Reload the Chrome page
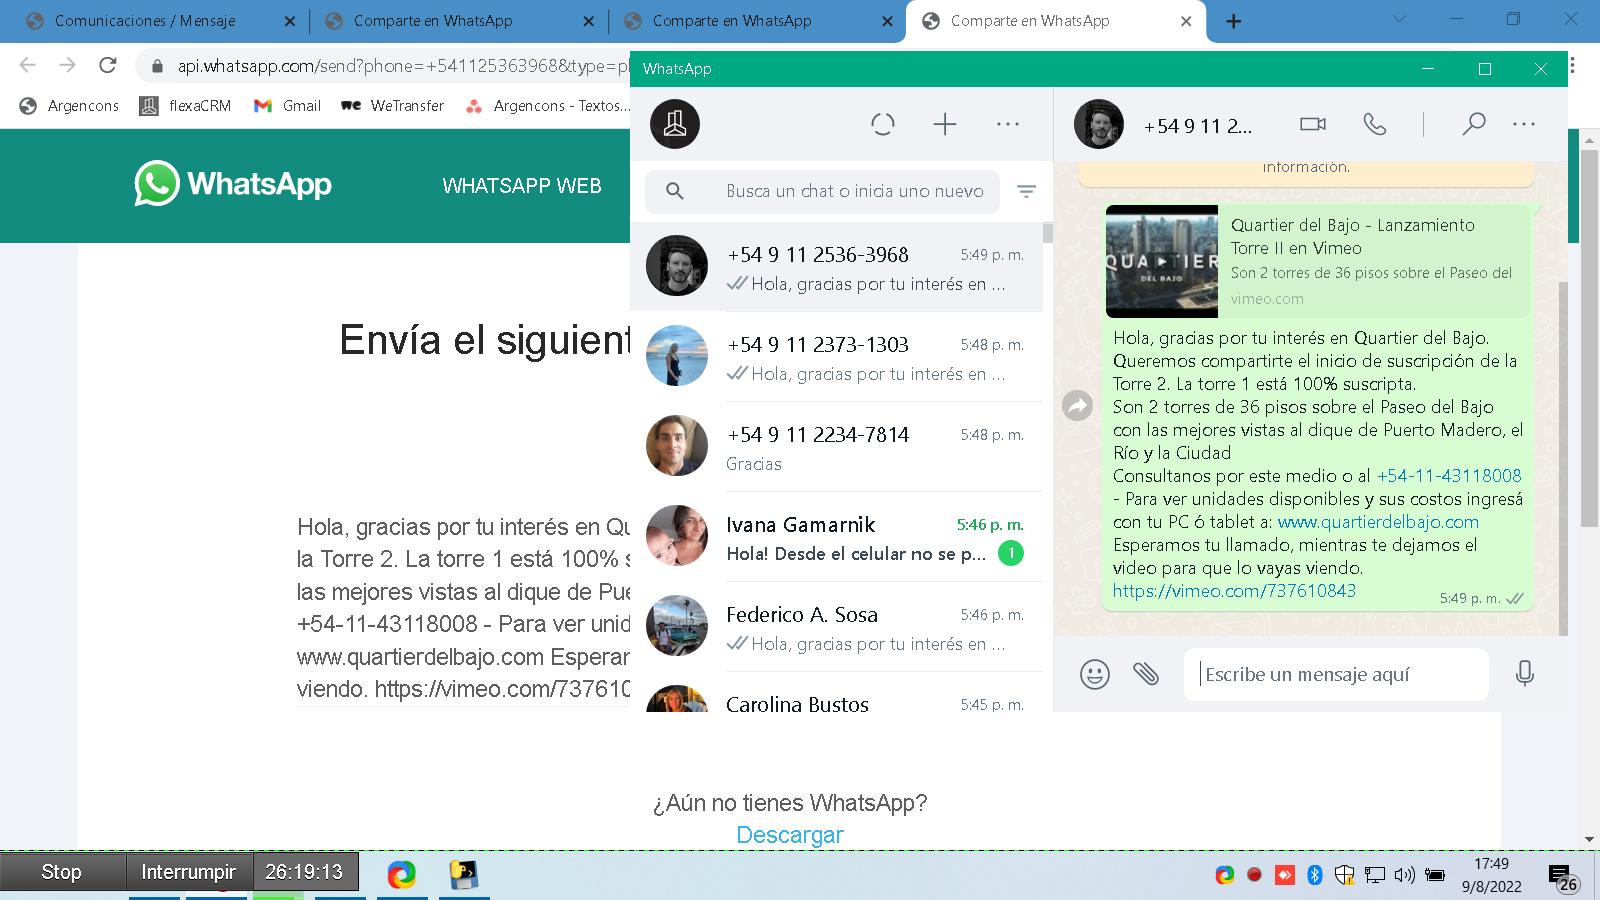The height and width of the screenshot is (900, 1600). tap(108, 65)
